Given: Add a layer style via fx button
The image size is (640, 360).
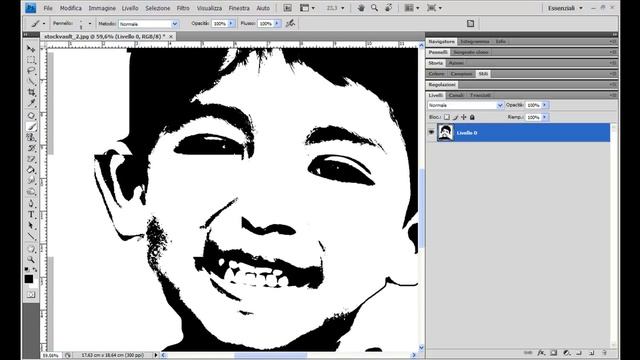Looking at the screenshot, I should pos(541,353).
